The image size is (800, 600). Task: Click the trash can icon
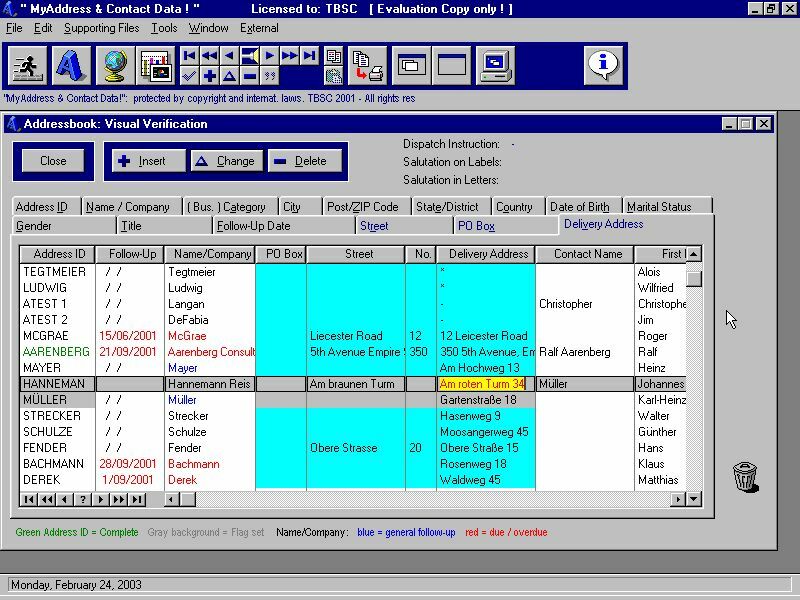coord(745,477)
